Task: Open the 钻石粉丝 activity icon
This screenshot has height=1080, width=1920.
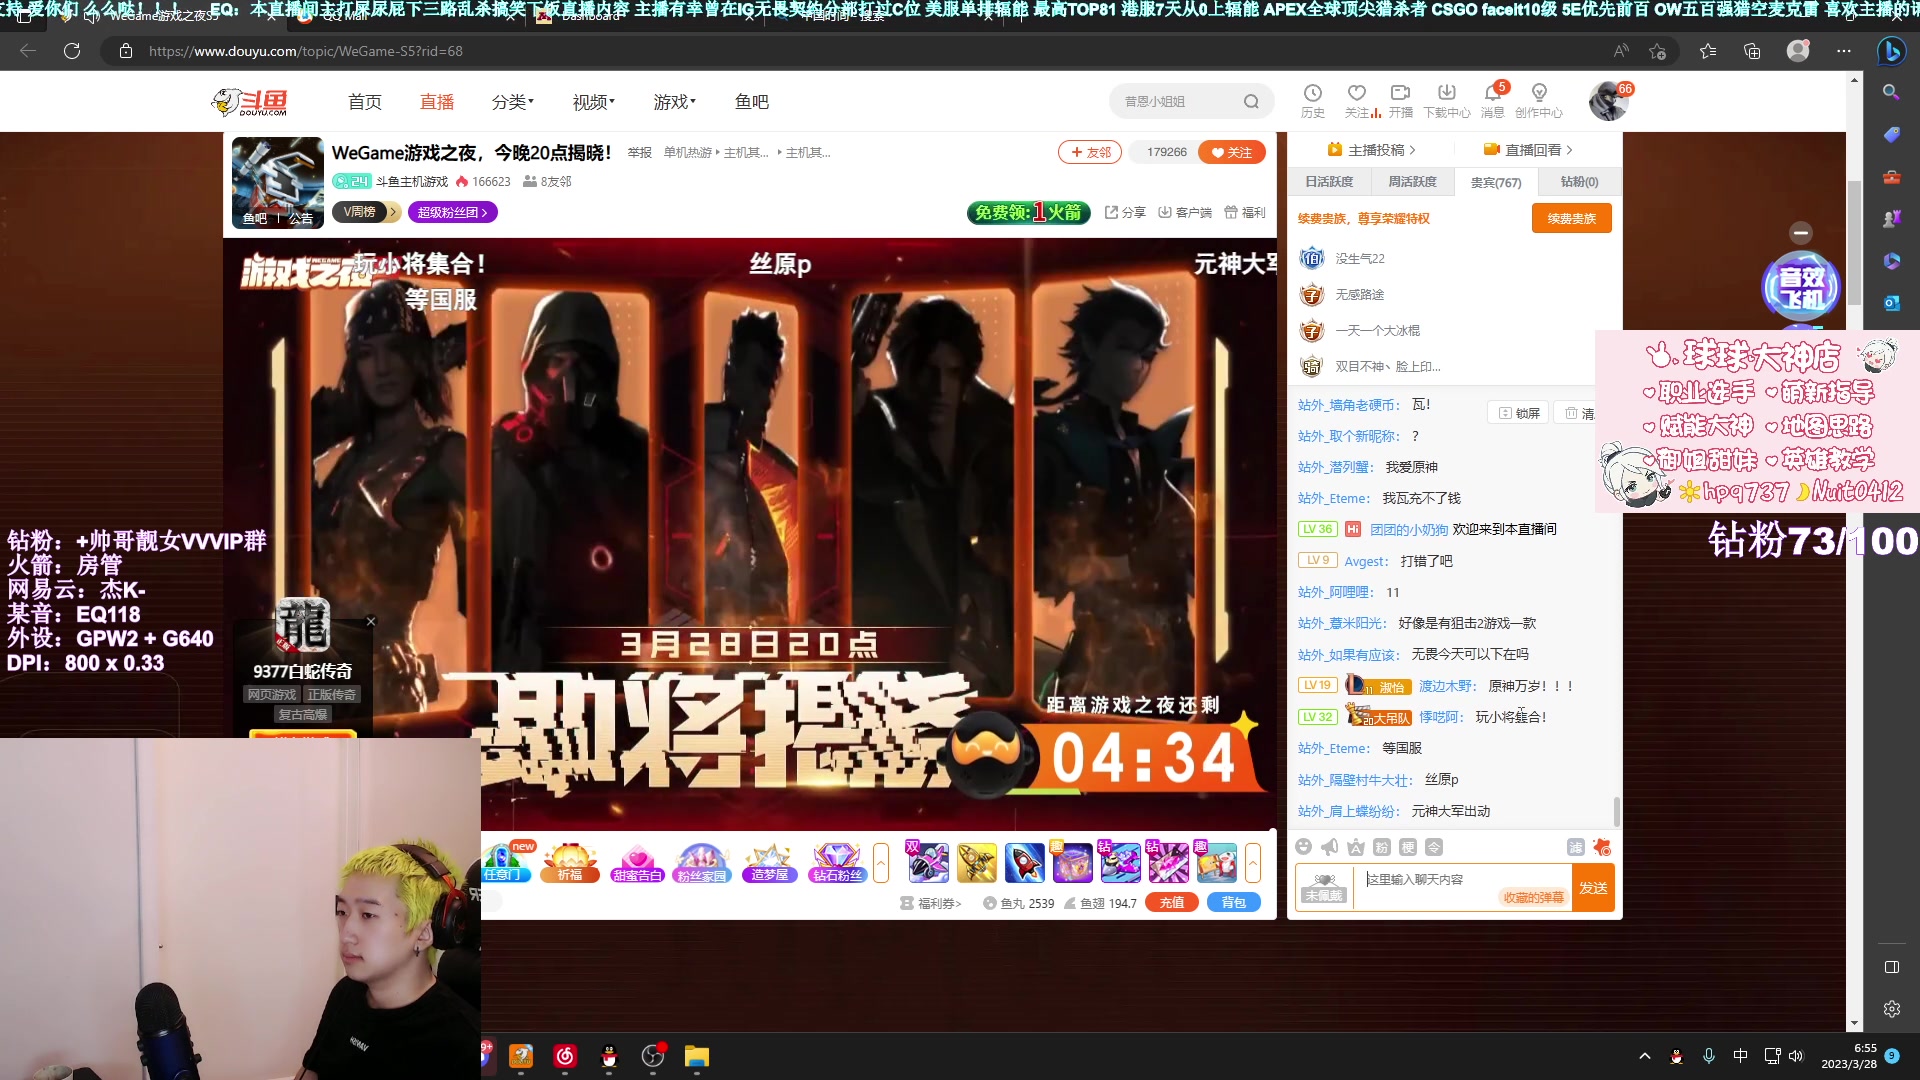Action: click(x=837, y=862)
